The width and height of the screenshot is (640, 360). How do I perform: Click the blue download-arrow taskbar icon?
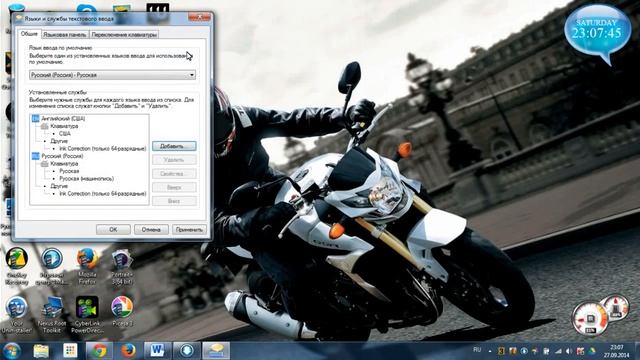(x=187, y=351)
